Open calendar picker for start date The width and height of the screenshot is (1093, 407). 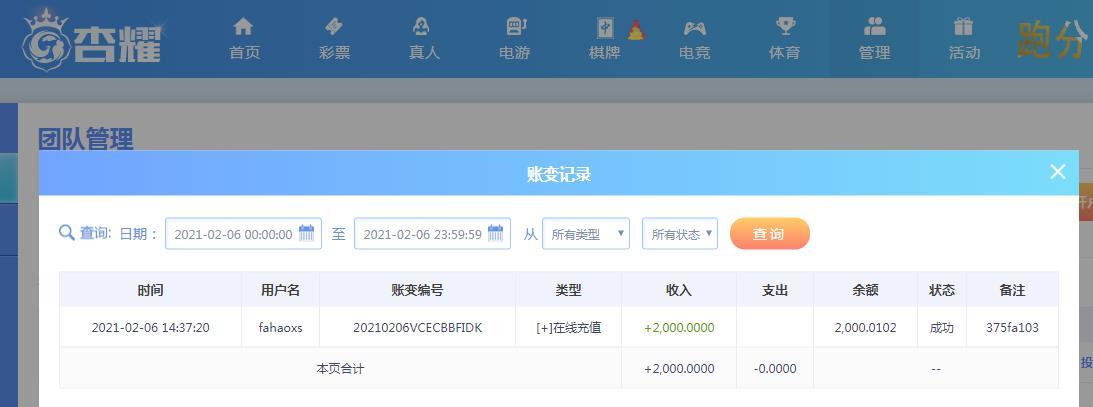click(x=307, y=233)
